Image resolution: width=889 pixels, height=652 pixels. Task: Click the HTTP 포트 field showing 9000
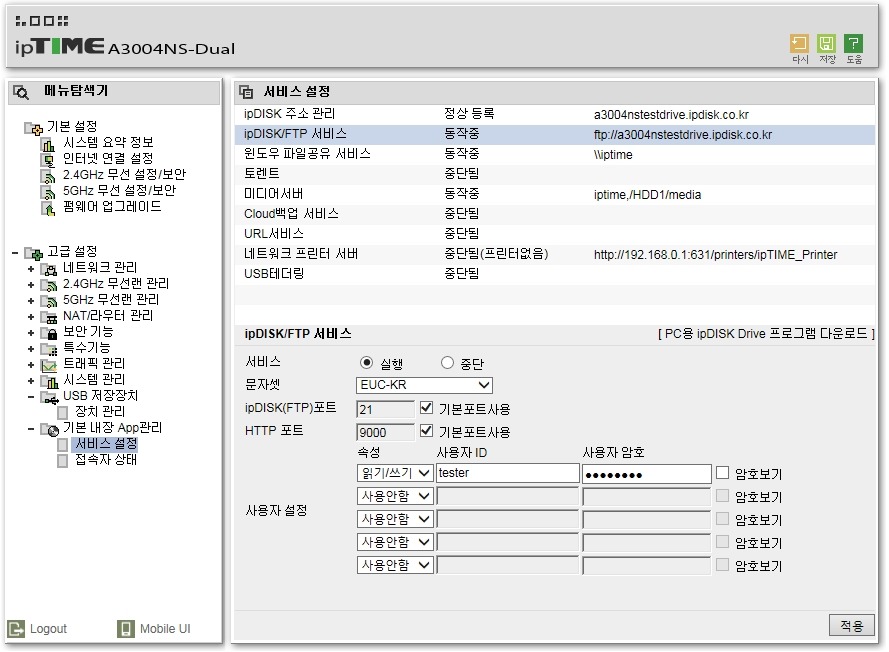coord(386,433)
